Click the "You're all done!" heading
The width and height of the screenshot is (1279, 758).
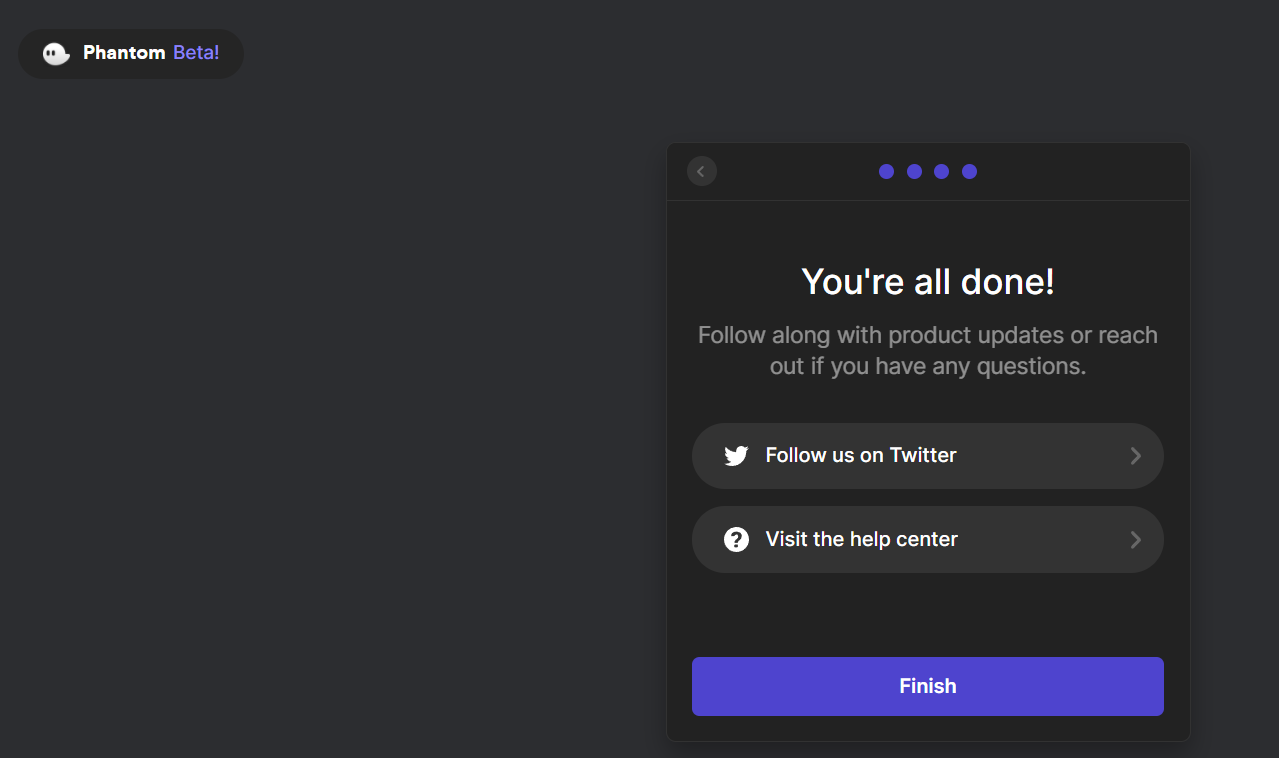[x=928, y=282]
